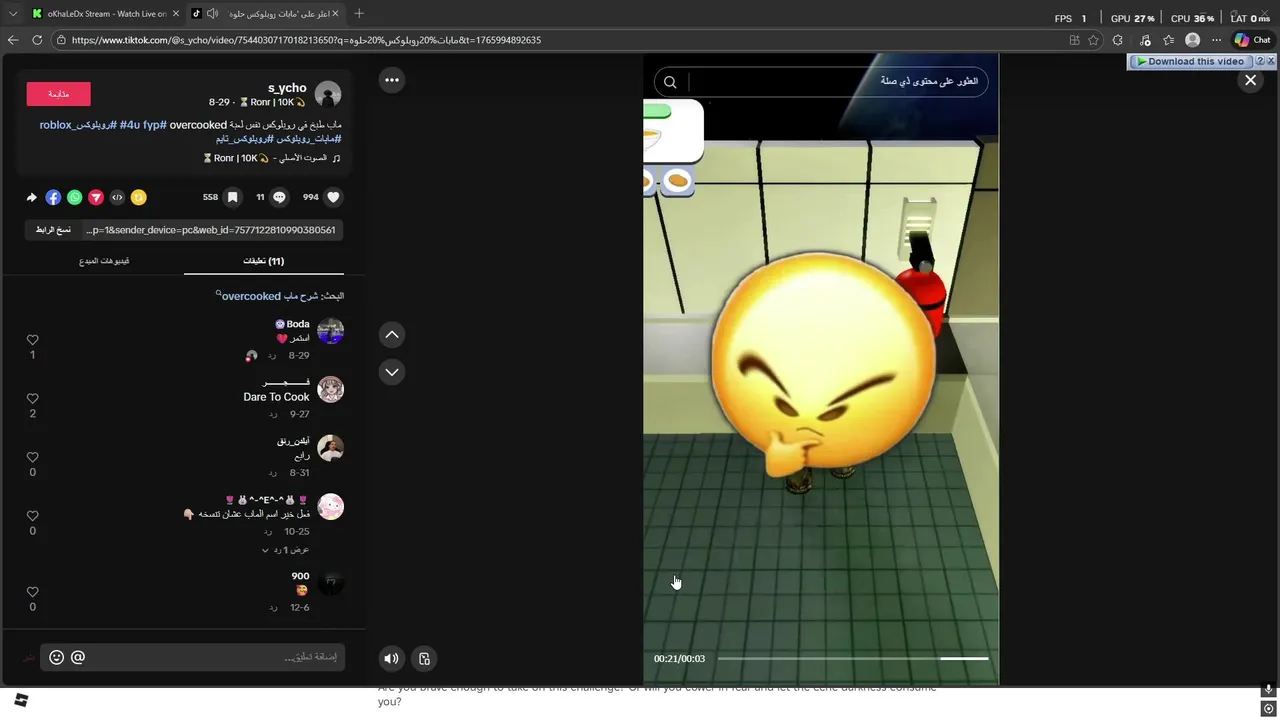The width and height of the screenshot is (1280, 720).
Task: Open more share options arrow
Action: tap(31, 198)
